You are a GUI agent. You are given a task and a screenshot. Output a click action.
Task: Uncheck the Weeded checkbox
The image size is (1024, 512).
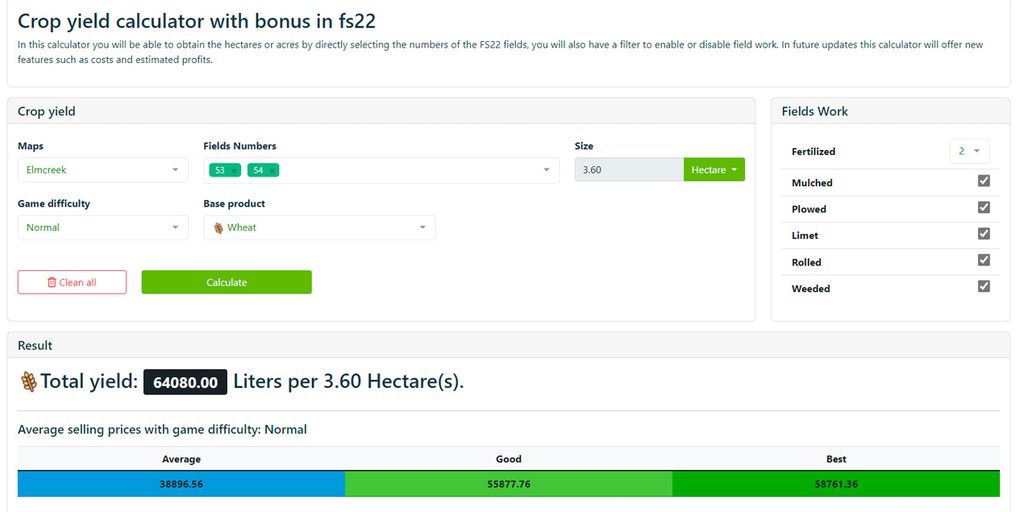pos(984,287)
